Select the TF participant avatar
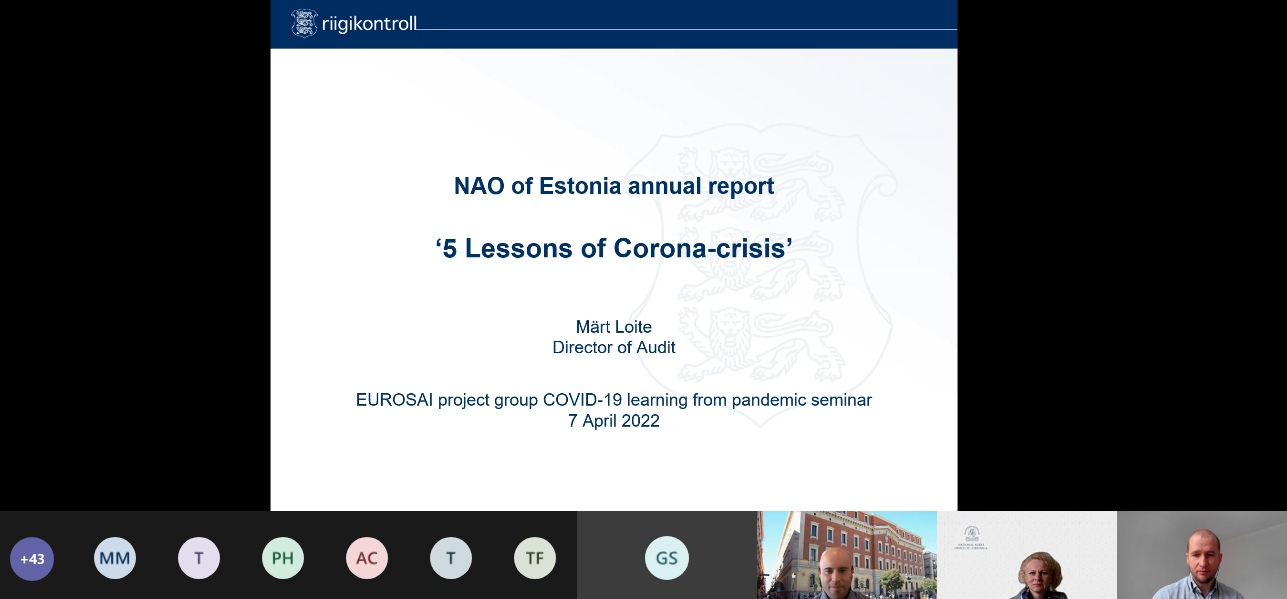Viewport: 1287px width, 599px height. point(535,558)
